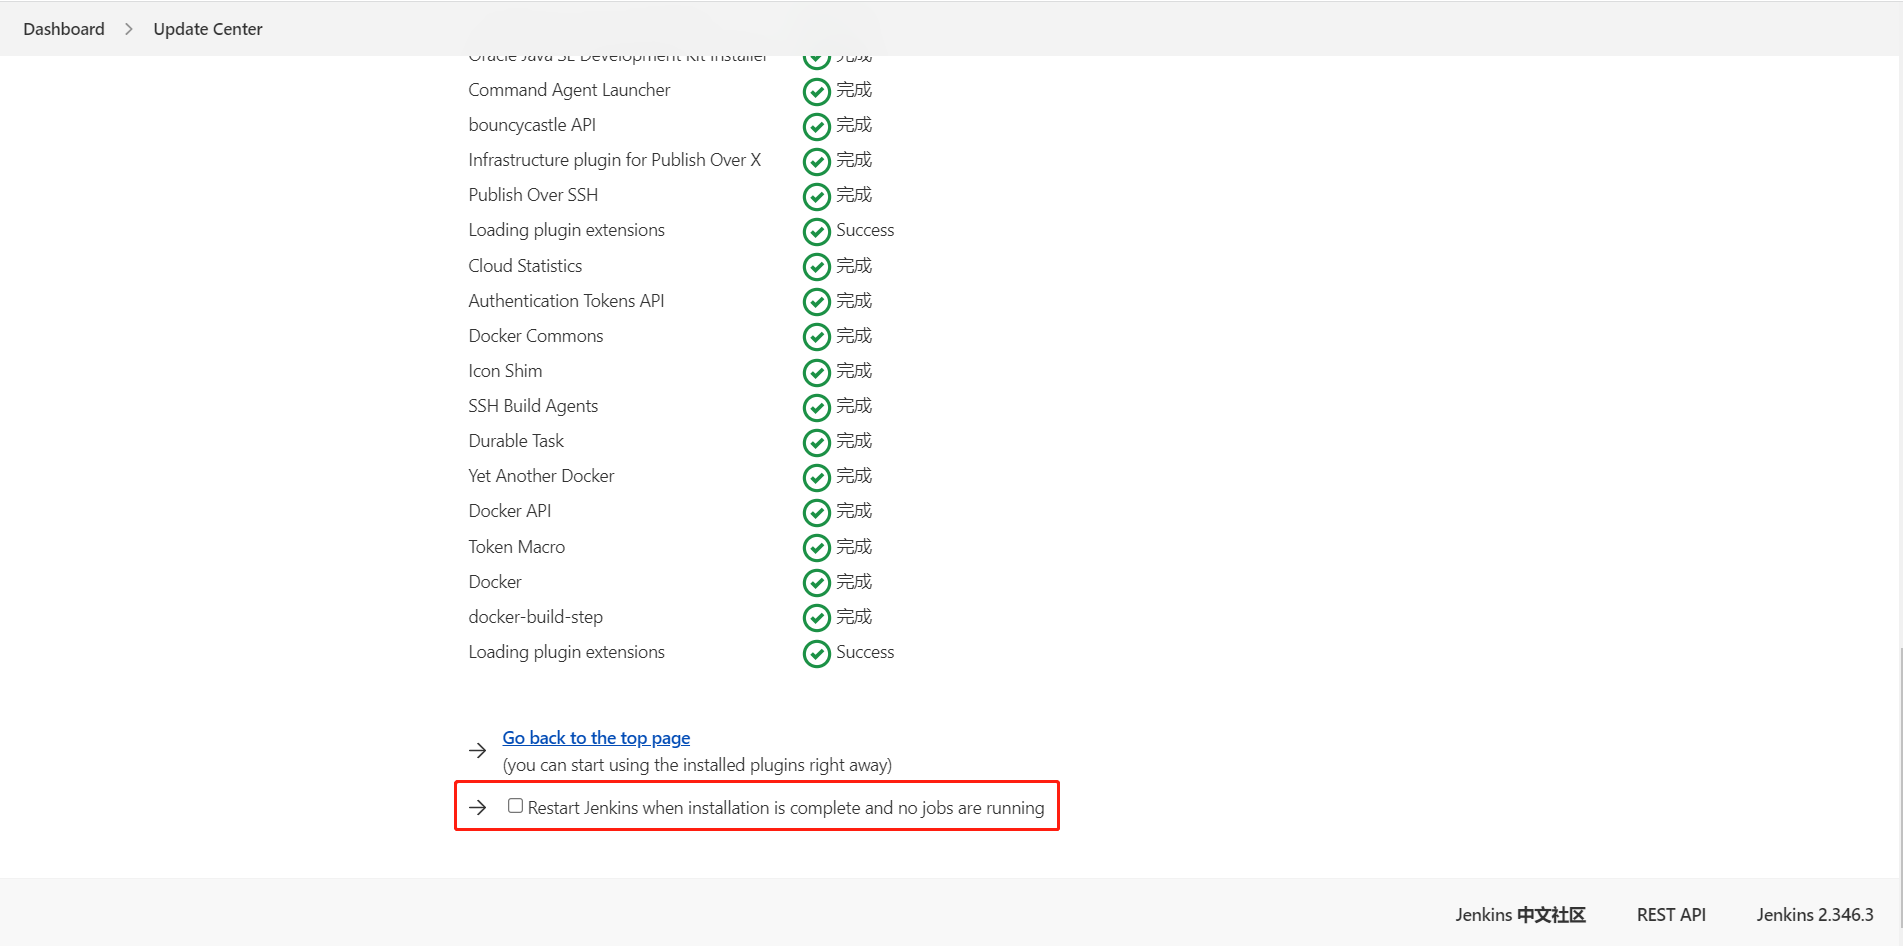Click the checkmark icon next to bouncycastle API
Viewport: 1903px width, 946px height.
[x=817, y=125]
